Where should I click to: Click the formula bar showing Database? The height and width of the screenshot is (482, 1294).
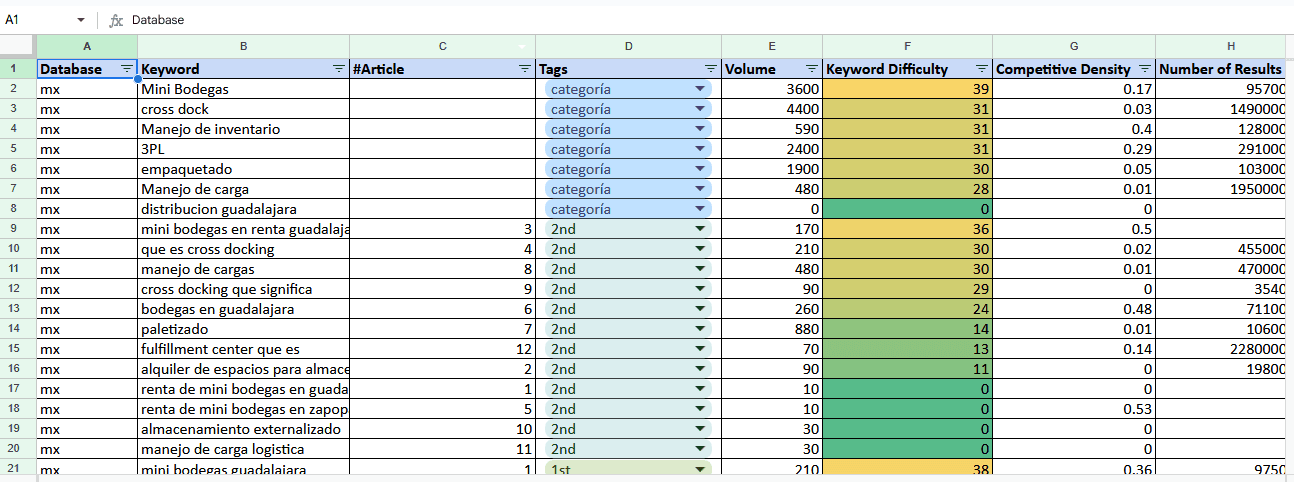point(600,20)
